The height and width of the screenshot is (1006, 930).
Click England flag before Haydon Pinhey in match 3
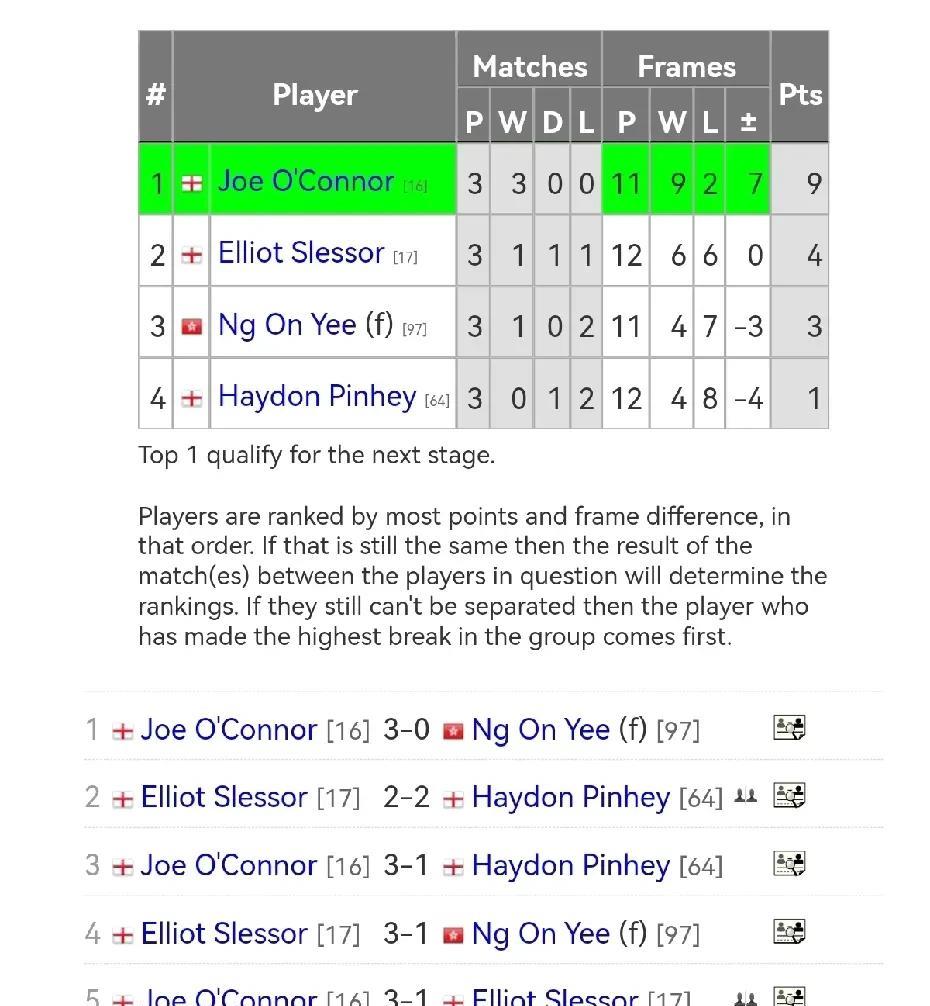click(453, 867)
